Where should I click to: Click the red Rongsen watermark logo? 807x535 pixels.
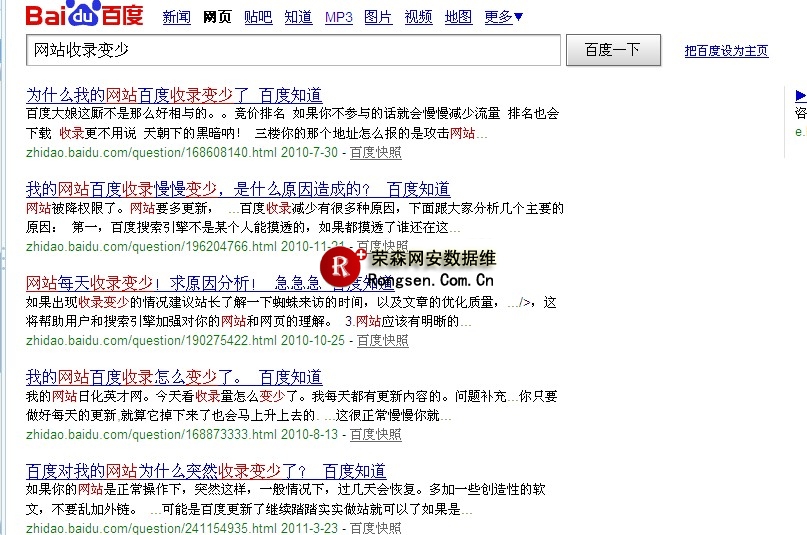pos(344,266)
